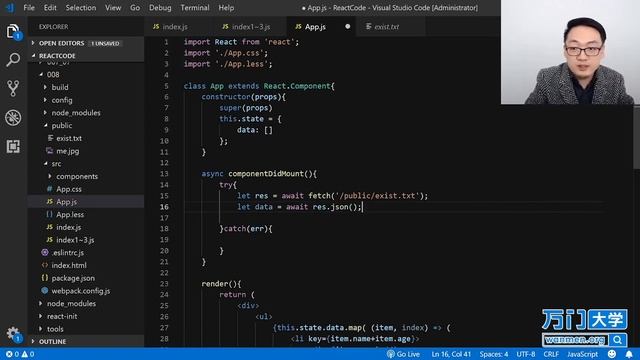The height and width of the screenshot is (360, 640).
Task: Start Go Live server from status bar
Action: (403, 354)
